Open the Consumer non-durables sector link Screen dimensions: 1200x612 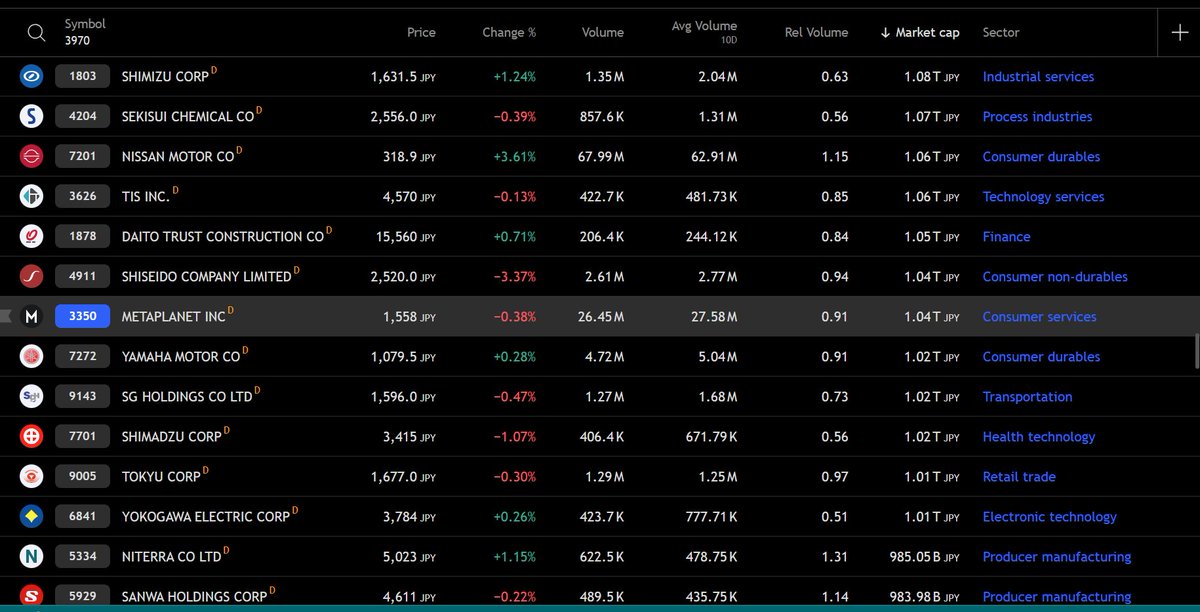1055,276
